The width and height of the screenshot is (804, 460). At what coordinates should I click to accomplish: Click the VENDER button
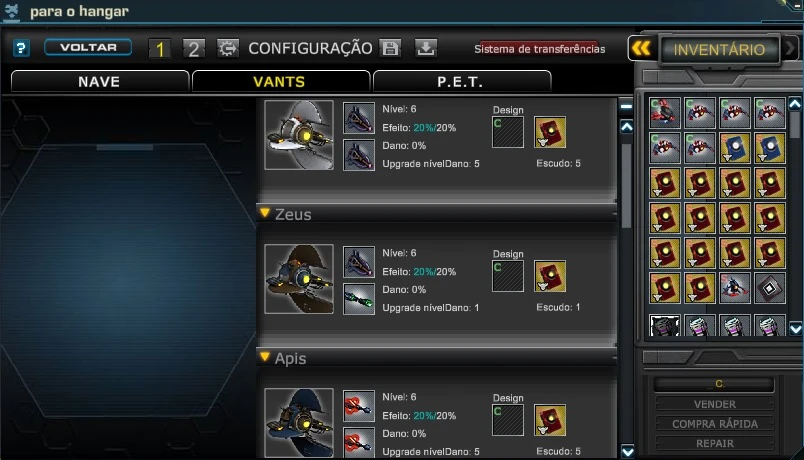pyautogui.click(x=715, y=404)
